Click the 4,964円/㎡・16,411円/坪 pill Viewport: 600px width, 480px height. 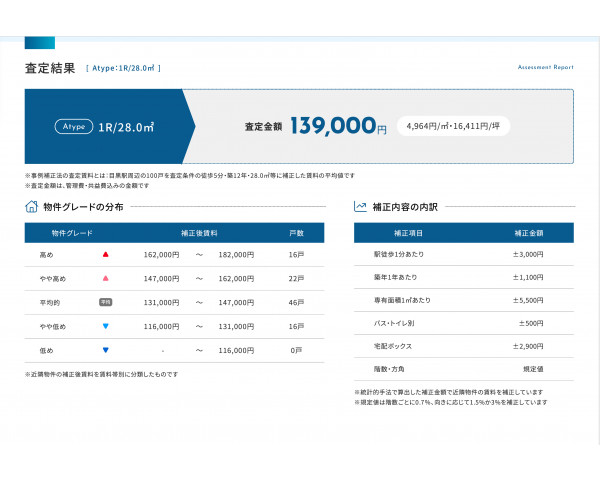tap(453, 126)
